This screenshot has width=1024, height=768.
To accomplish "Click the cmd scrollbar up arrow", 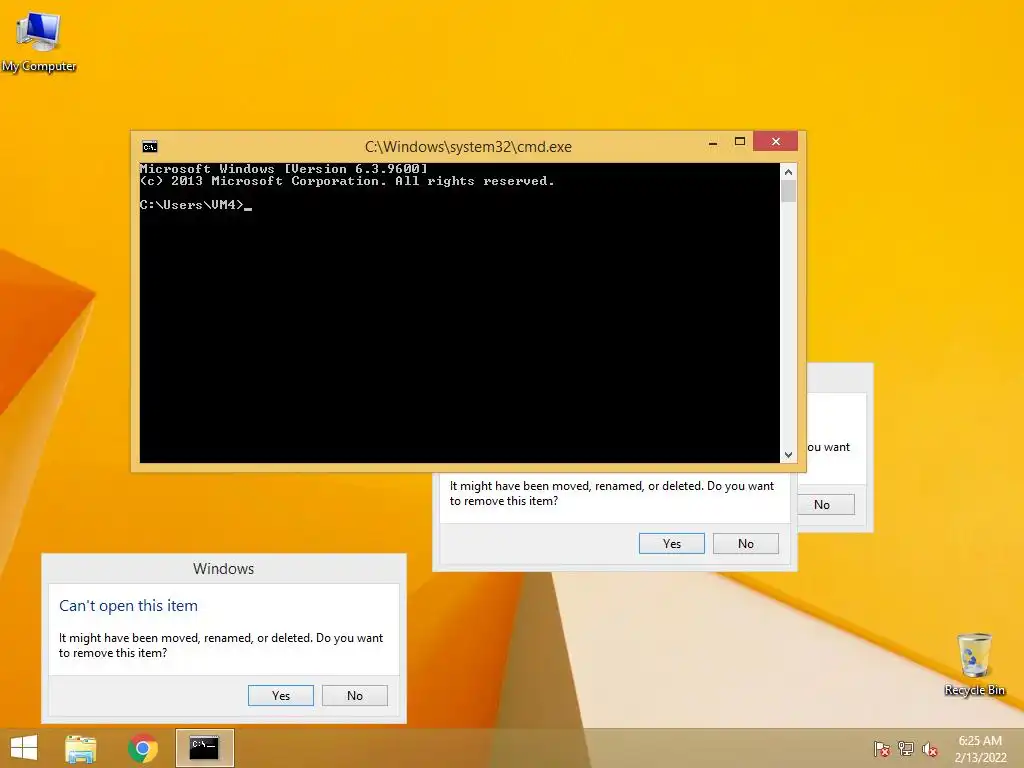I will pyautogui.click(x=788, y=172).
